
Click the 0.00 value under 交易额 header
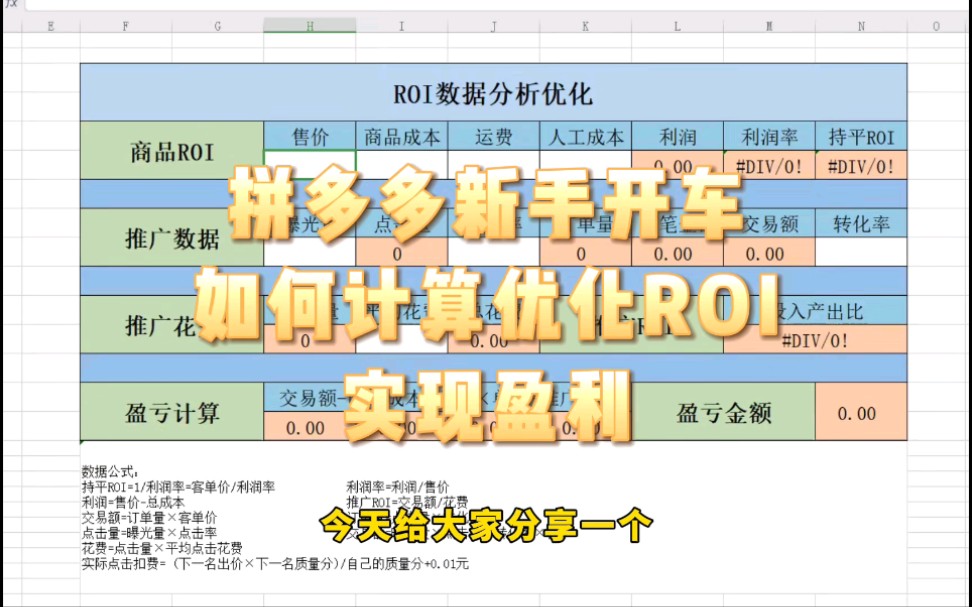[769, 253]
